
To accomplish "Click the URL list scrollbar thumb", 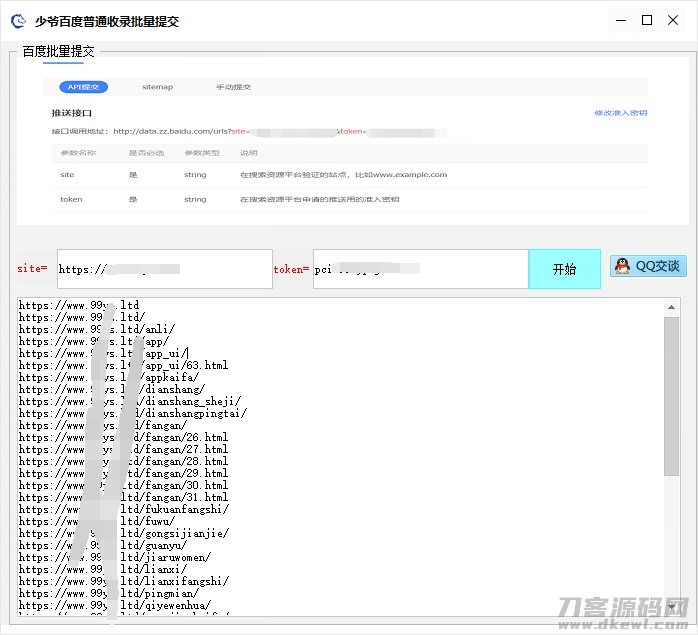I will coord(671,396).
